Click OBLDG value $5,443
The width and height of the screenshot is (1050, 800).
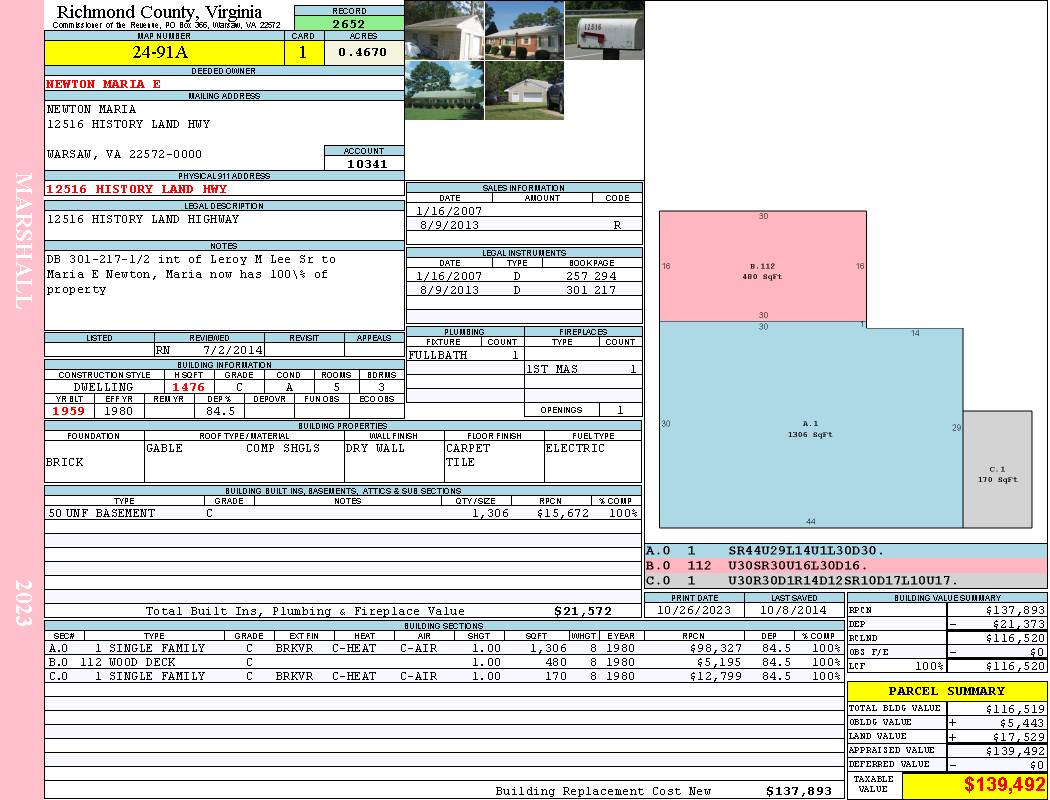pos(1022,723)
